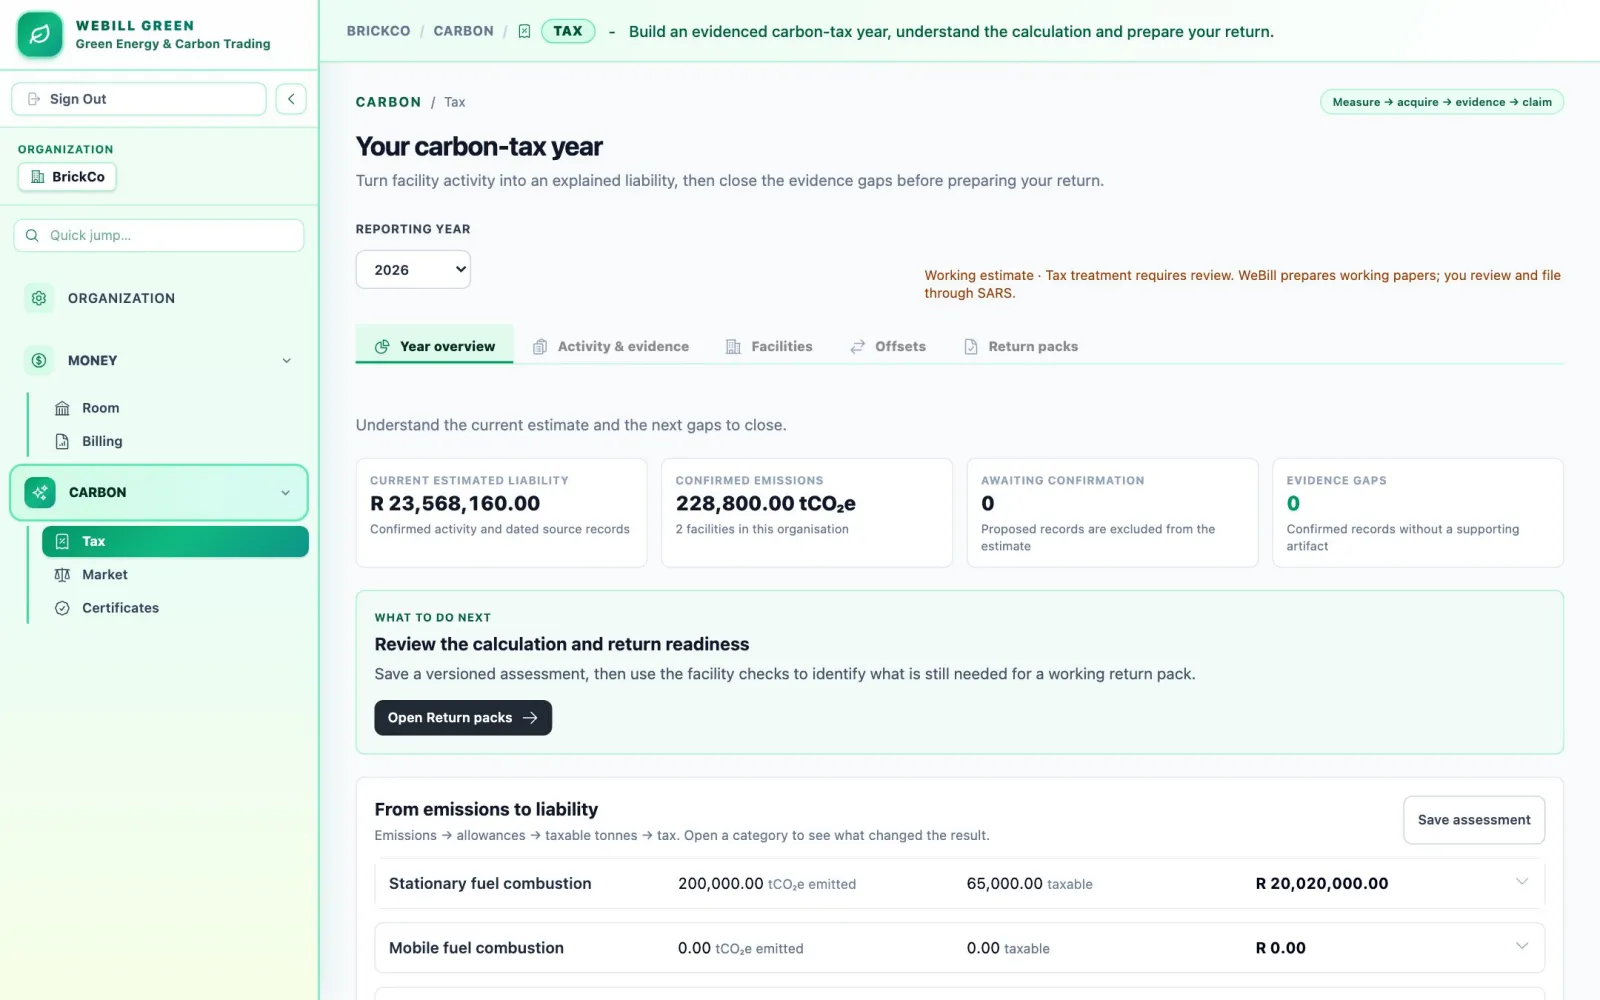1600x1000 pixels.
Task: Collapse the sidebar with the chevron button
Action: 291,99
